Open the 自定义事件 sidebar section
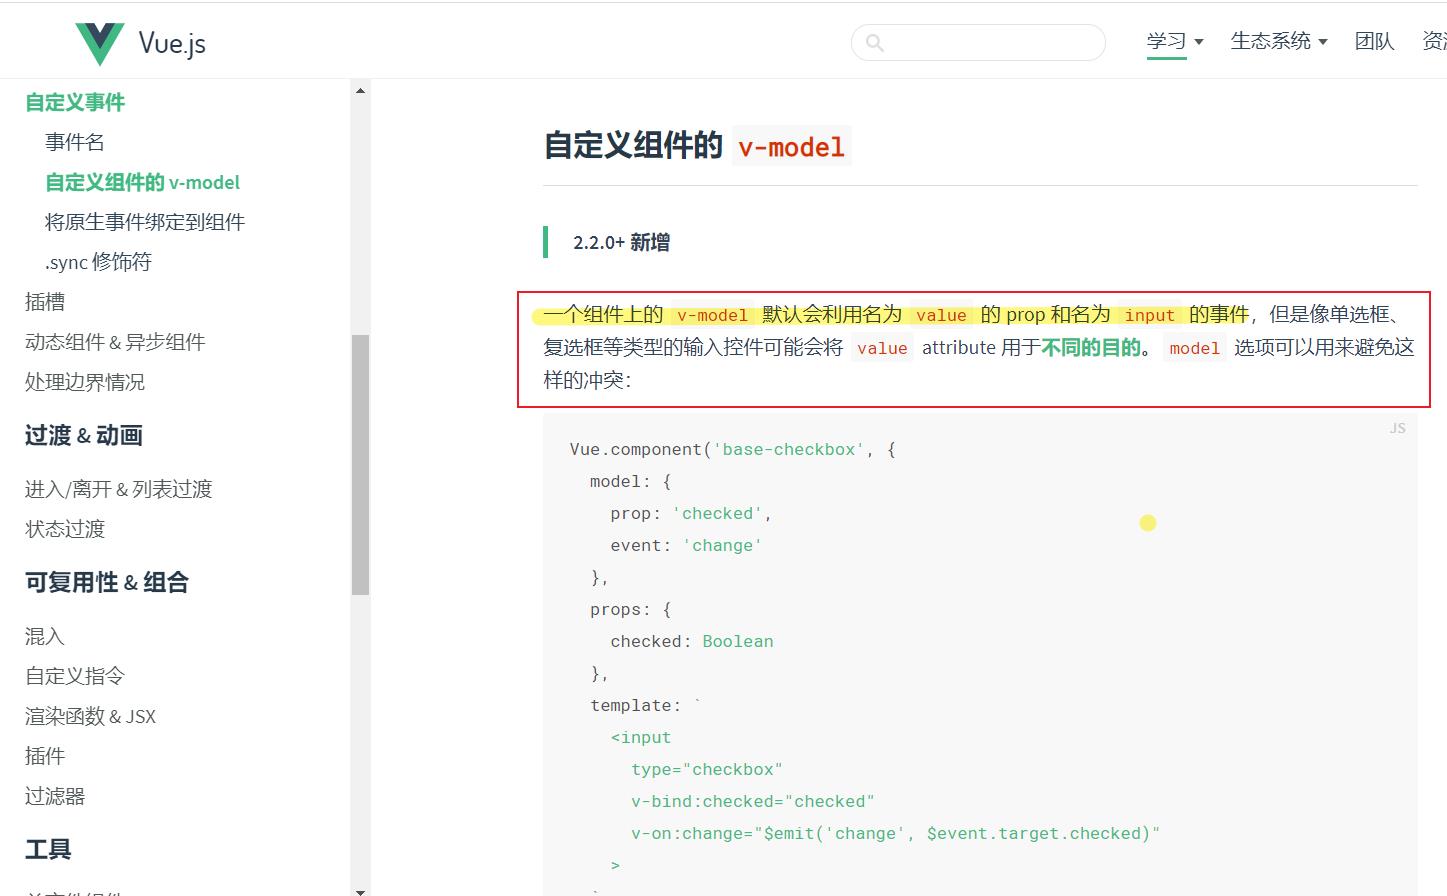This screenshot has width=1447, height=896. 75,102
